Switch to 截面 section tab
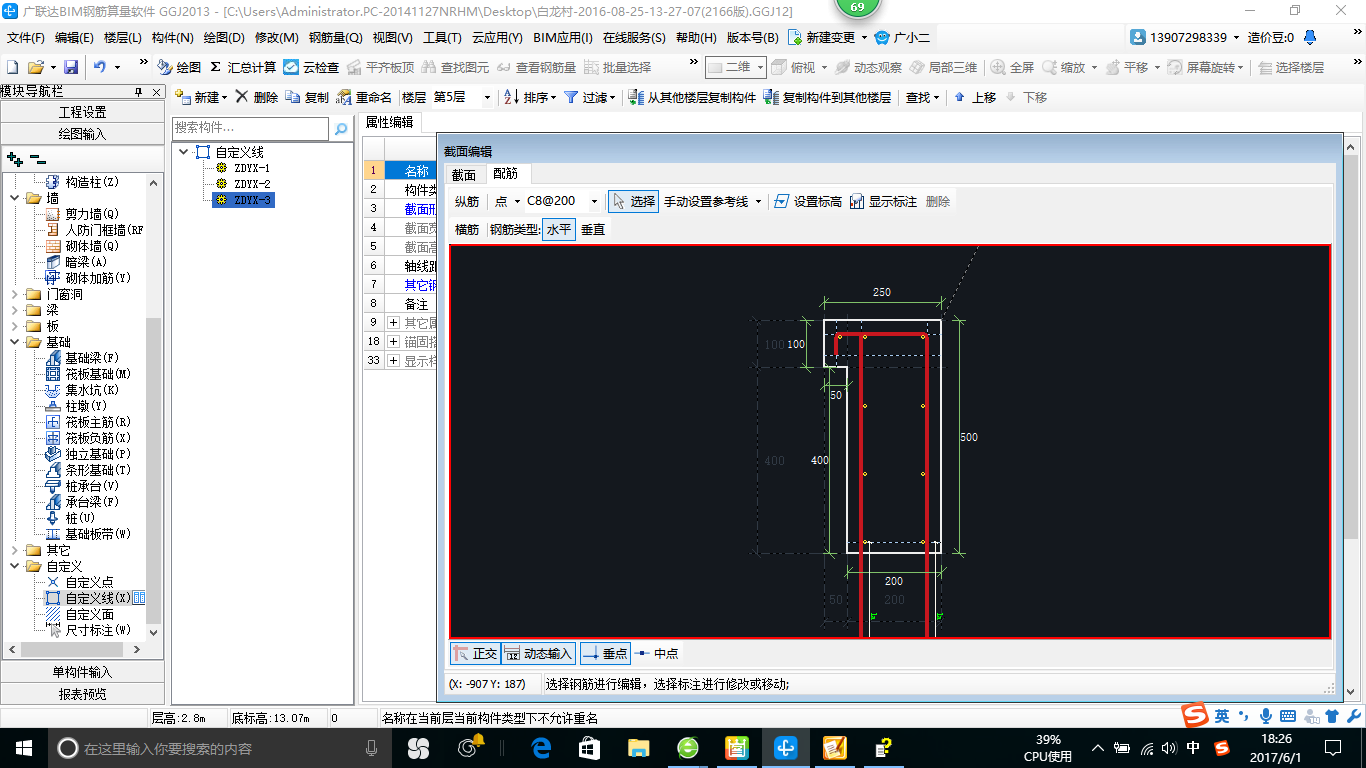The width and height of the screenshot is (1366, 768). [x=464, y=174]
